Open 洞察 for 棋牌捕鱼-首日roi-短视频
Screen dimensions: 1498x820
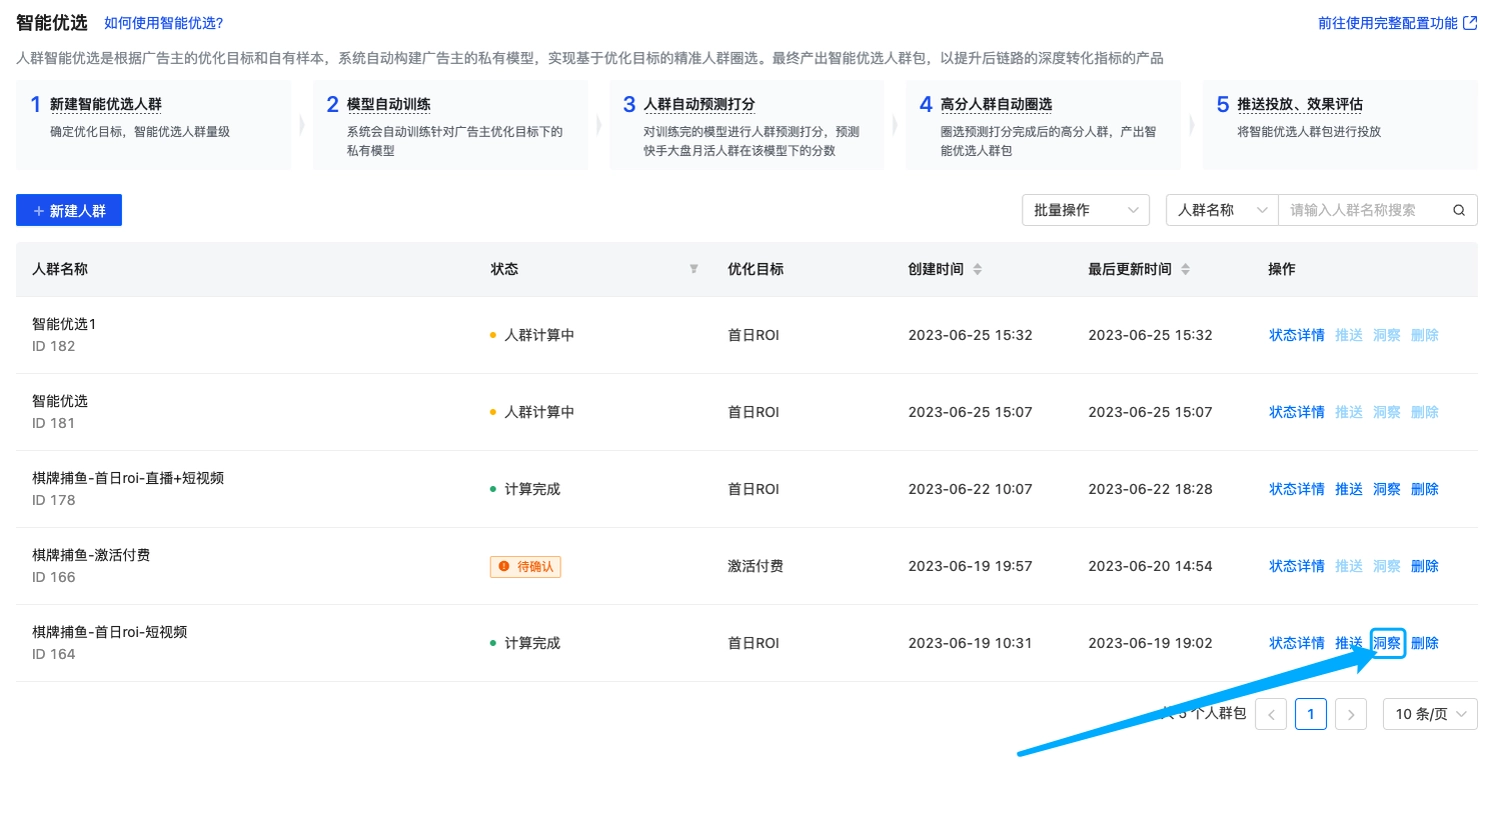pos(1386,643)
